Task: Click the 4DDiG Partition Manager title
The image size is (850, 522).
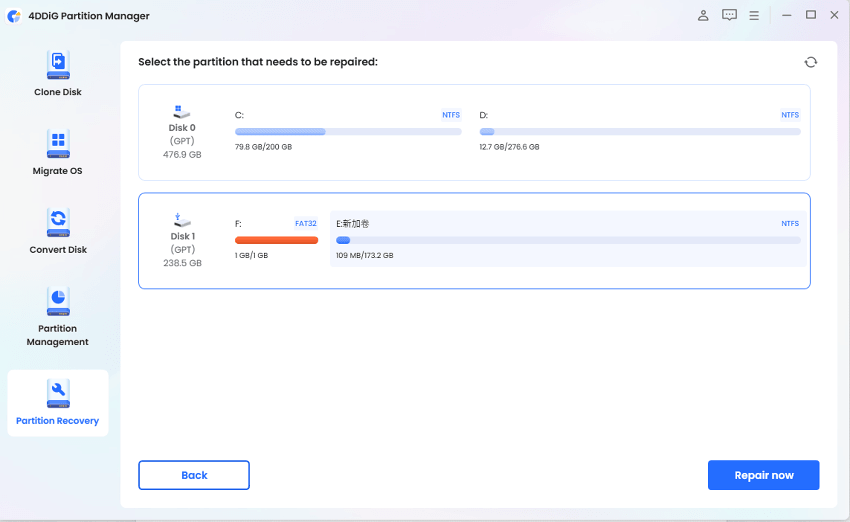Action: pos(89,16)
